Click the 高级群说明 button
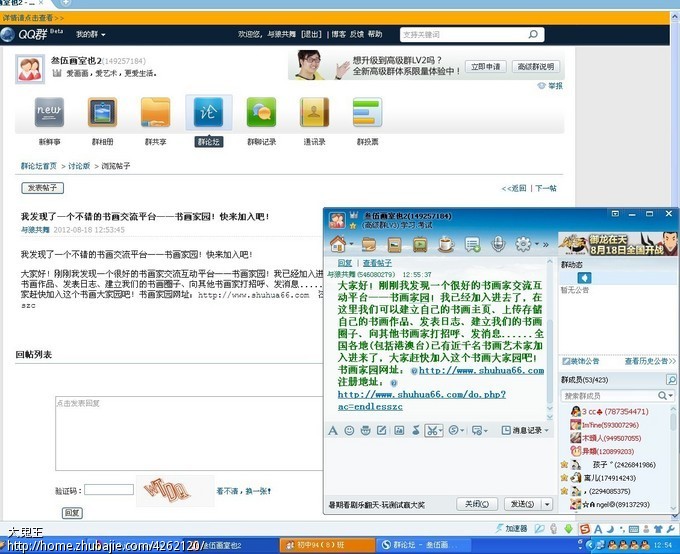 coord(536,66)
